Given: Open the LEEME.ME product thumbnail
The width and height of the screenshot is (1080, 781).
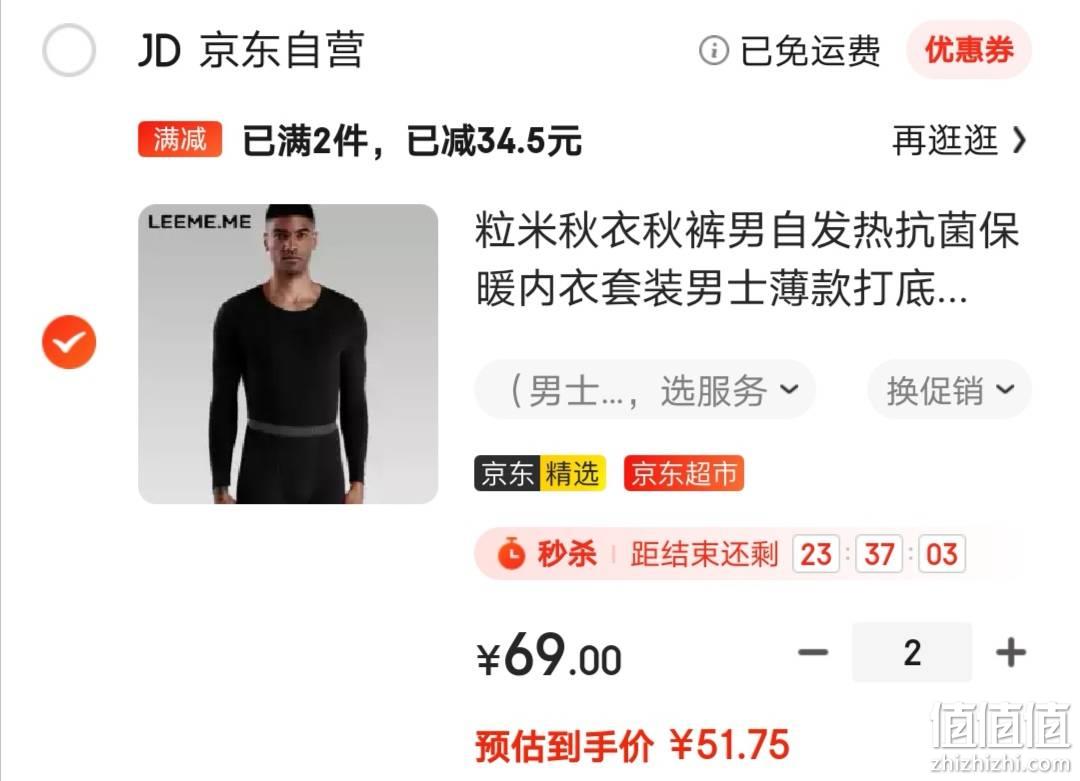Looking at the screenshot, I should (x=288, y=354).
